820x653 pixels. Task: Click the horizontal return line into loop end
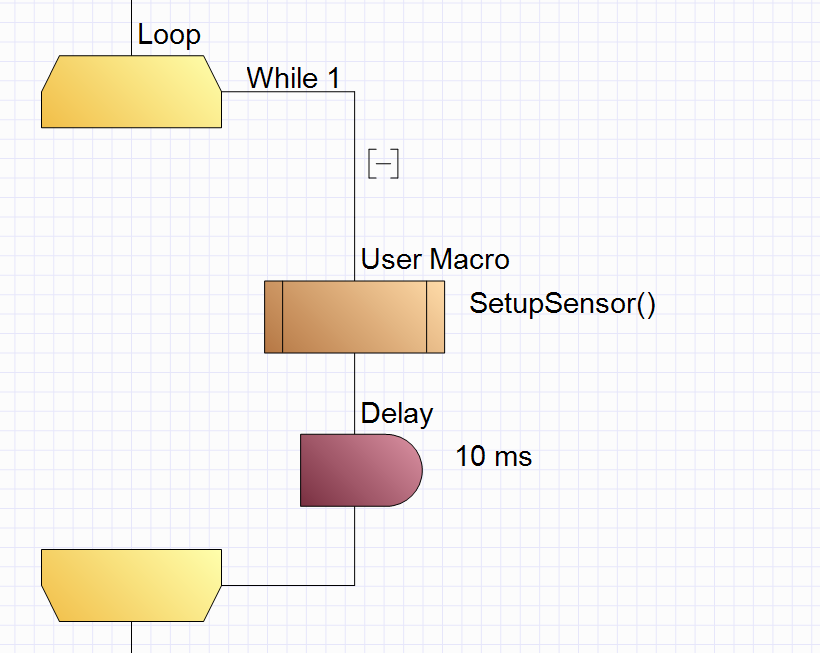click(x=288, y=584)
